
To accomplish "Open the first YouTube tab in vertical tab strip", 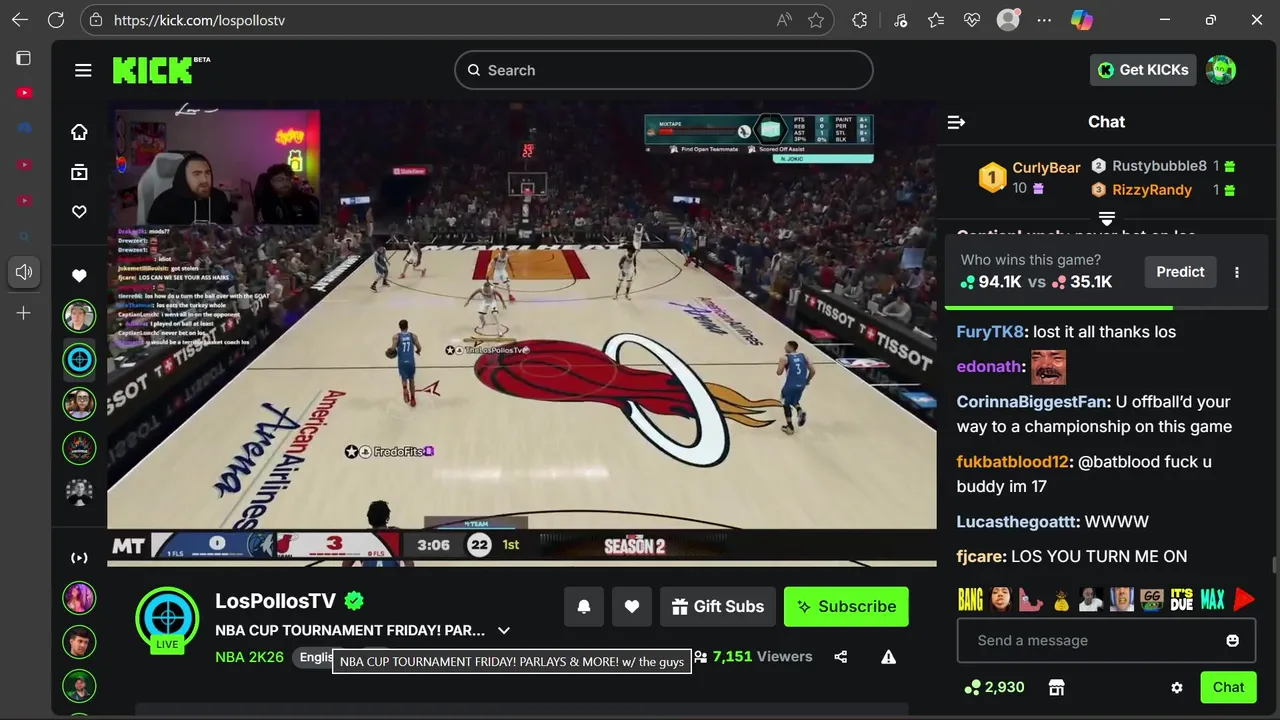I will pyautogui.click(x=23, y=93).
